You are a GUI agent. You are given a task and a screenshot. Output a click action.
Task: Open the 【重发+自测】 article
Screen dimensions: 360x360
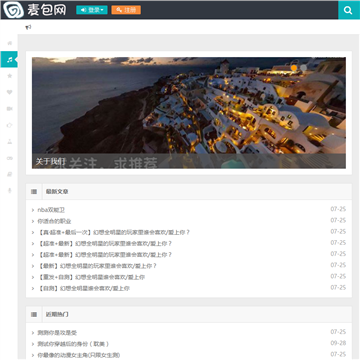pyautogui.click(x=91, y=277)
